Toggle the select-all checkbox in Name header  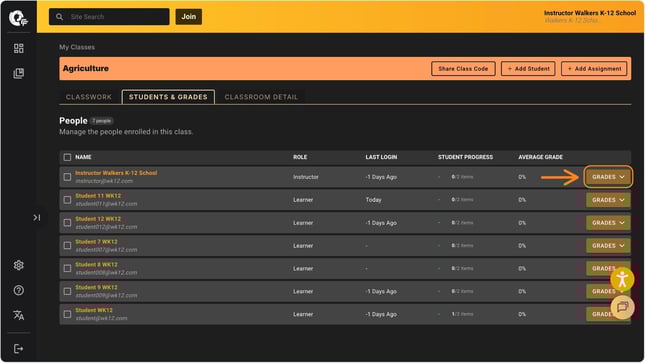(67, 157)
